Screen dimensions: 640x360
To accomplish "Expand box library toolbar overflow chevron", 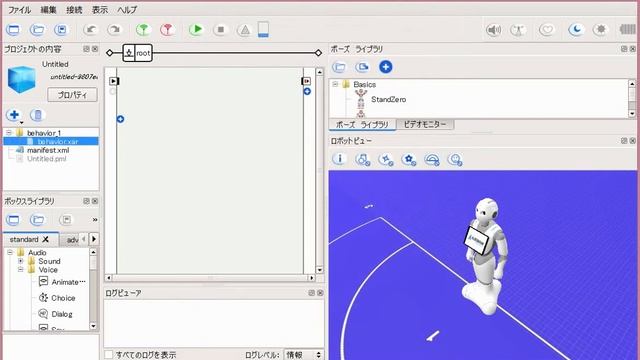I will pos(95,220).
